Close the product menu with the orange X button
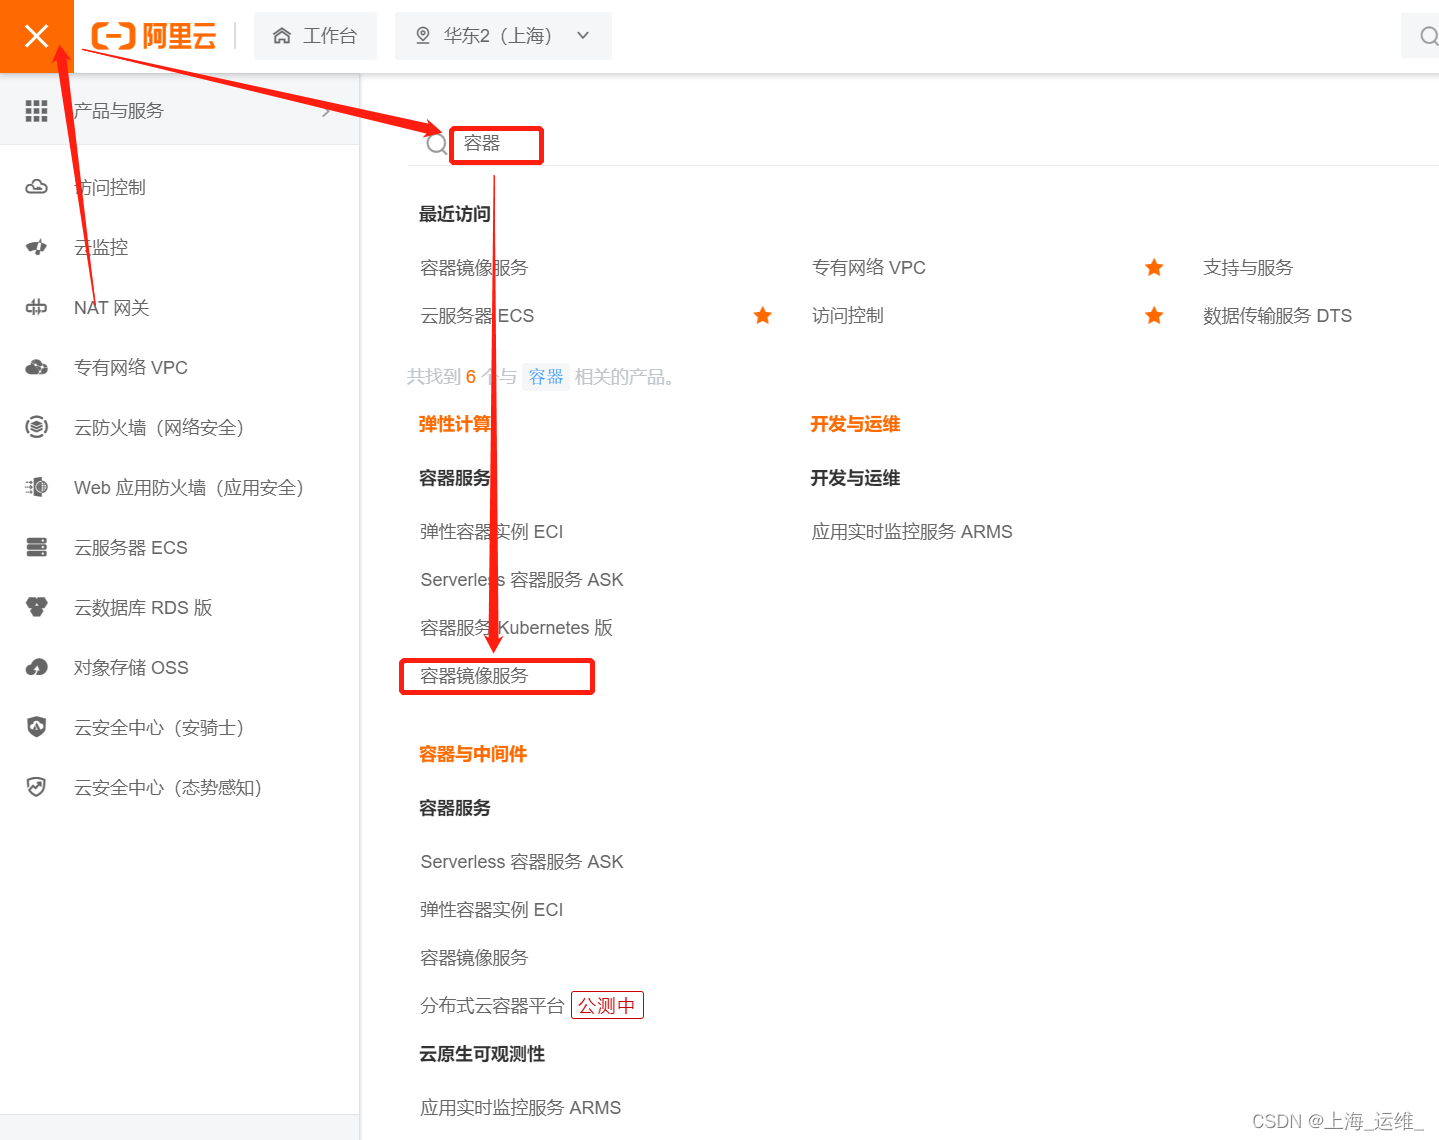Viewport: 1439px width, 1140px height. [36, 36]
